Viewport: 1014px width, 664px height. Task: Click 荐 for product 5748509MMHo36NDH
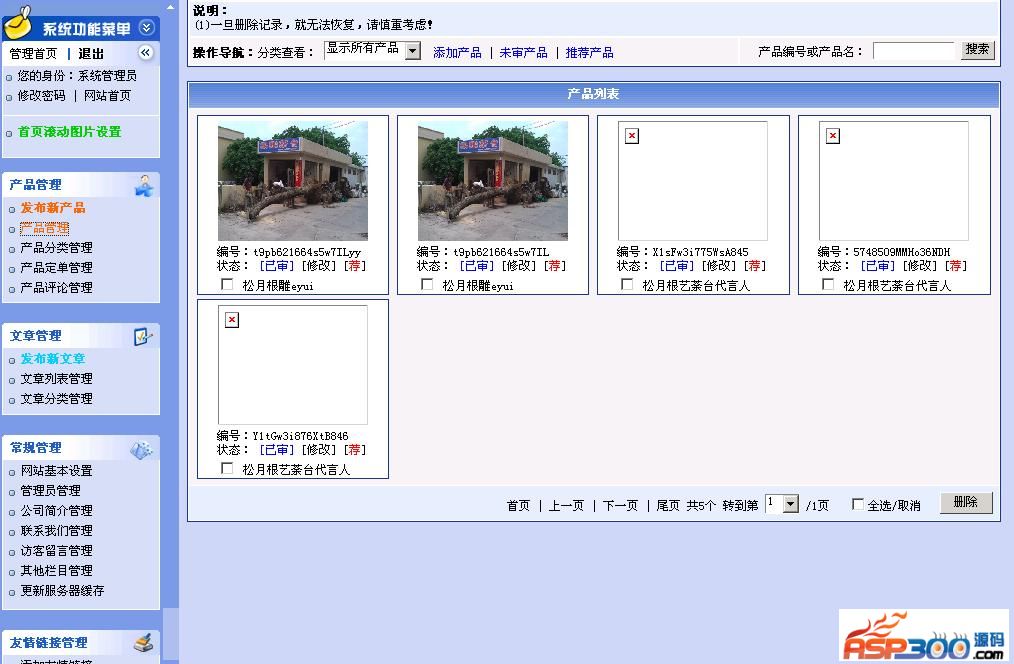click(x=956, y=266)
